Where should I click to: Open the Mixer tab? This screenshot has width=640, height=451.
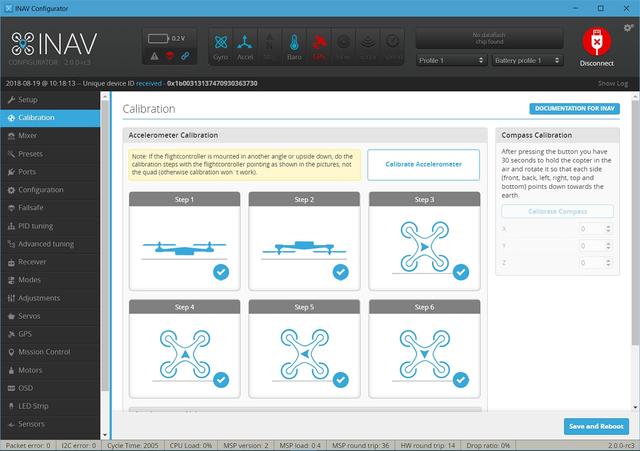tap(50, 136)
